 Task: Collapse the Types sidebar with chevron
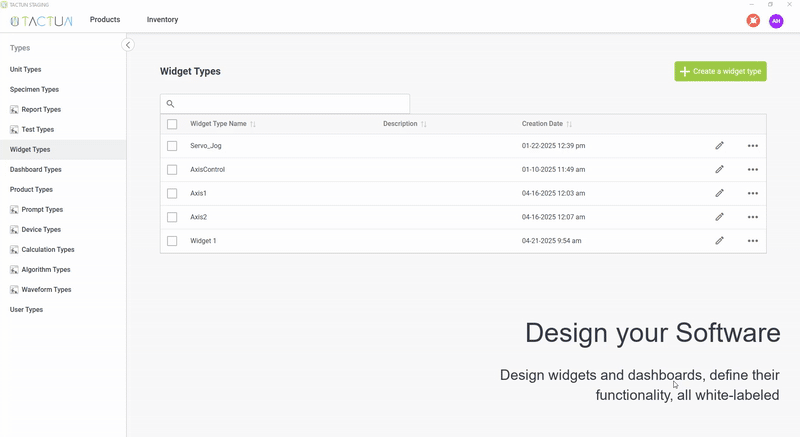point(128,45)
